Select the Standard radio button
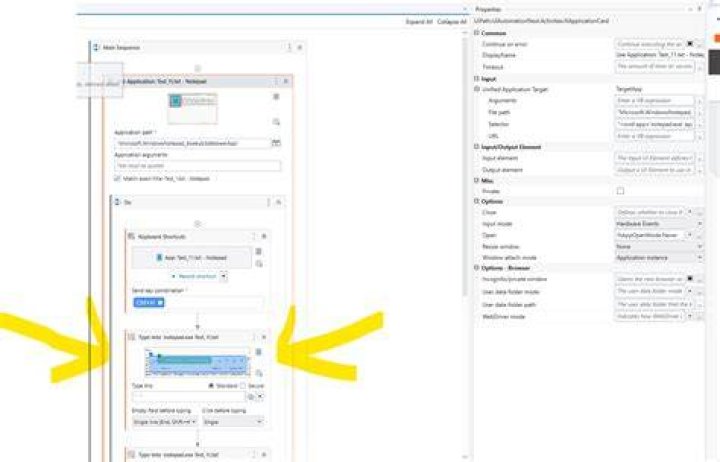The width and height of the screenshot is (720, 462). (x=211, y=386)
